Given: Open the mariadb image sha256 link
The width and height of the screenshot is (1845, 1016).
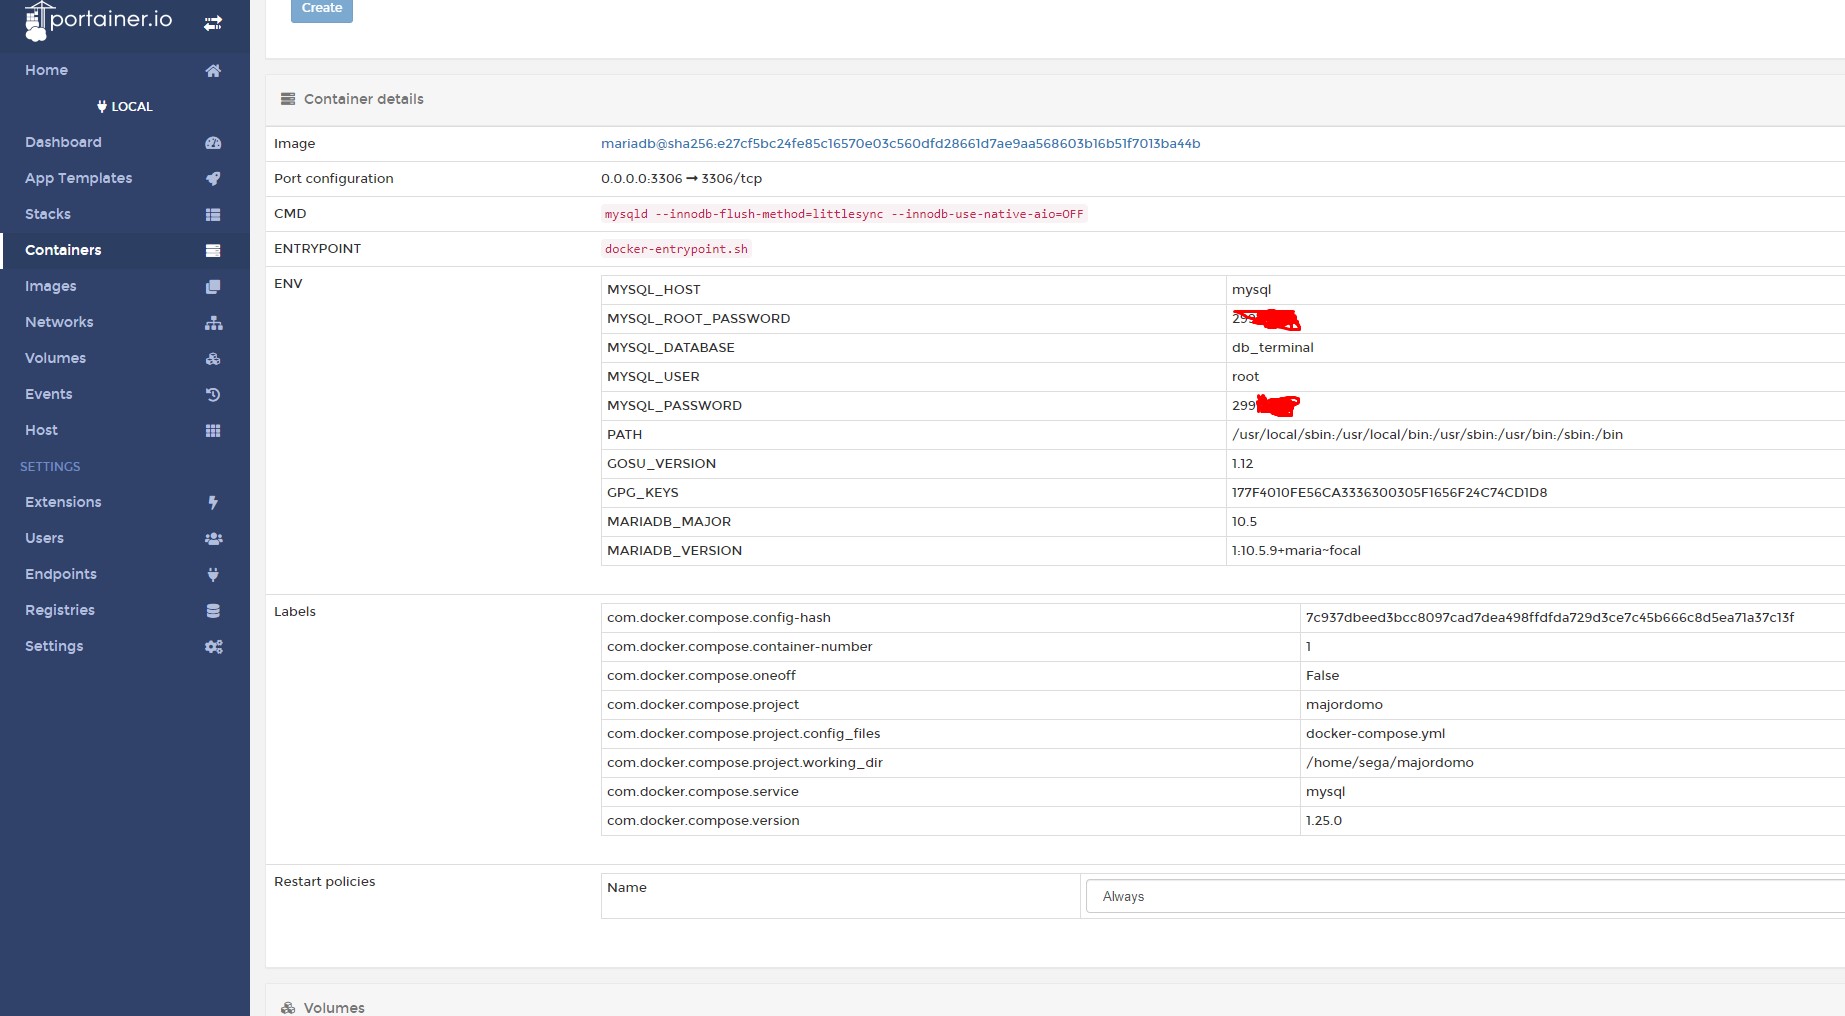Looking at the screenshot, I should (899, 143).
